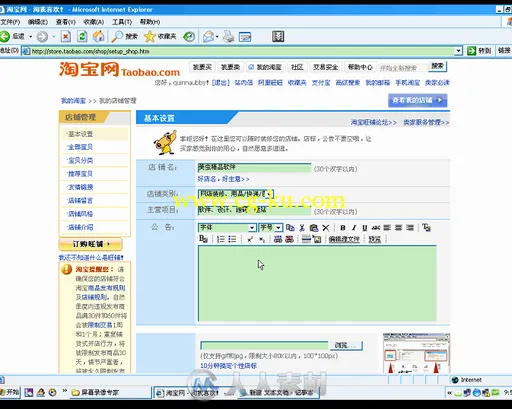Screen dimensions: 512x409
Task: Switch to 屏幕录像专家 taskbar window
Action: (x=110, y=393)
